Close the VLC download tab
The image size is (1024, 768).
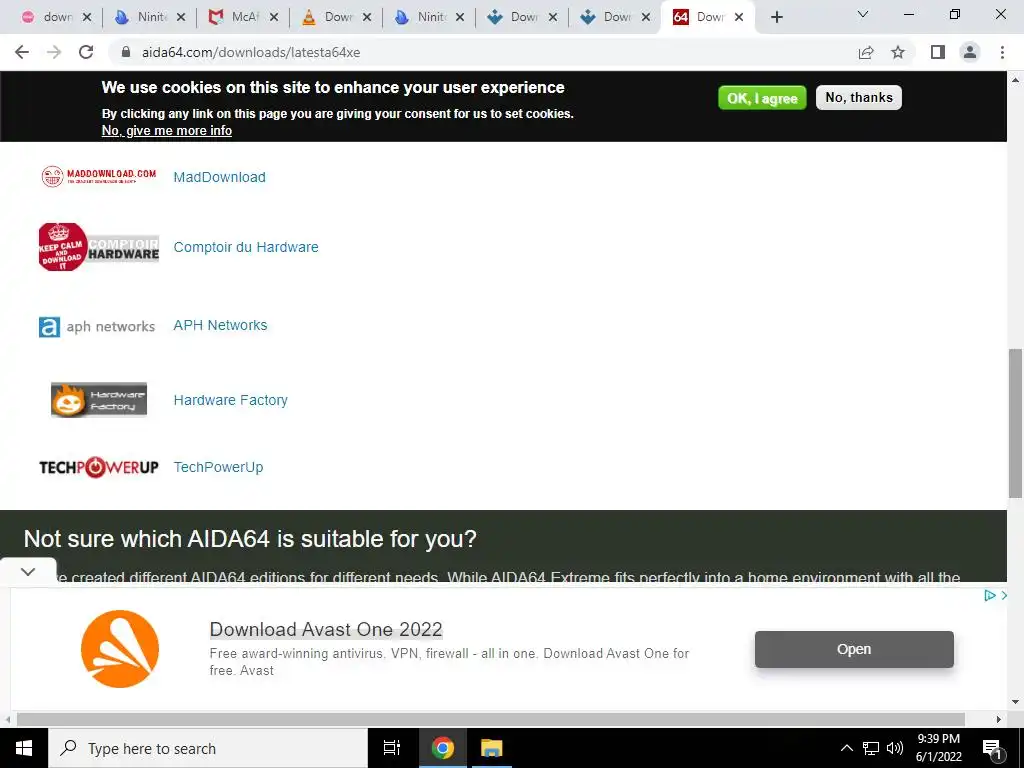367,18
